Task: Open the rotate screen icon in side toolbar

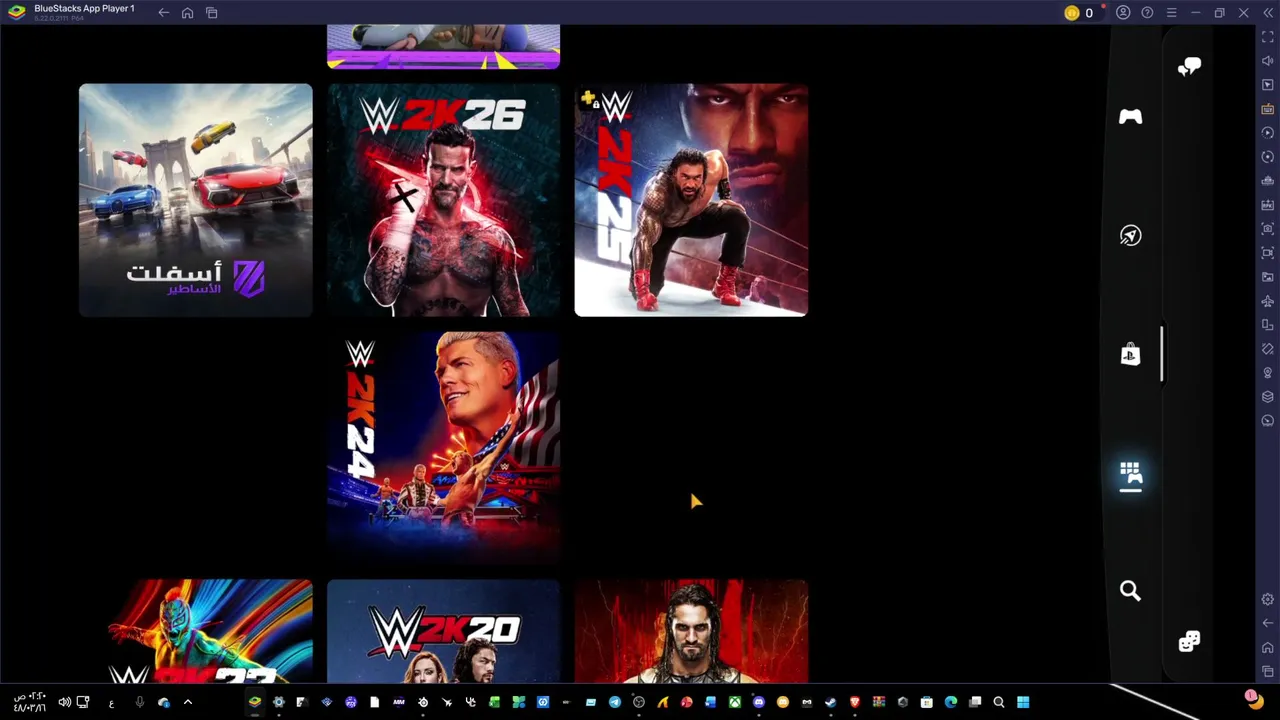Action: (x=1268, y=325)
